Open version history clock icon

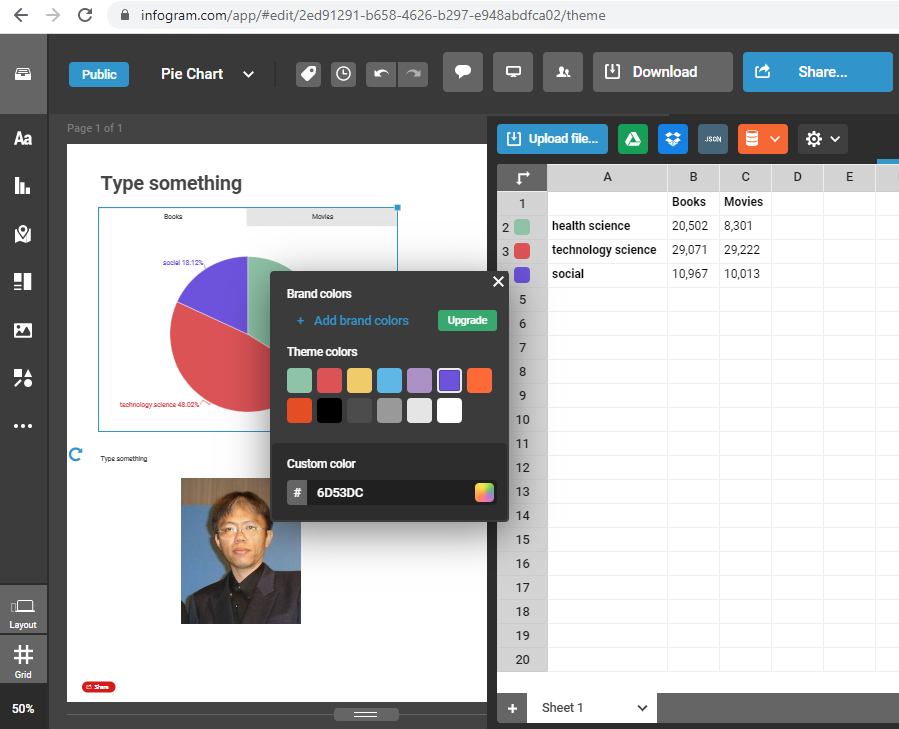[343, 73]
